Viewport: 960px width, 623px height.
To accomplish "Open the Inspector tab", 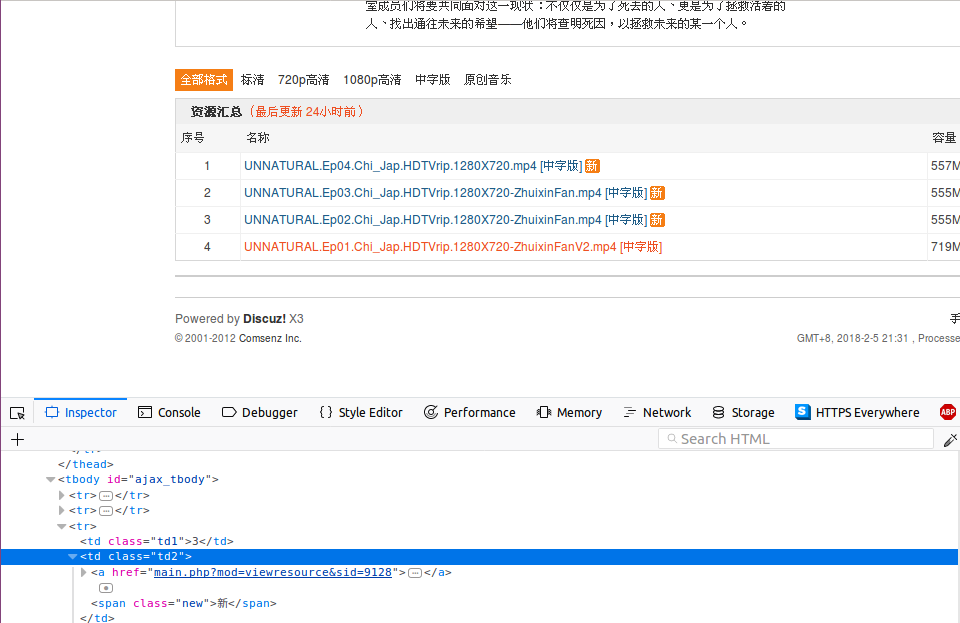I will pyautogui.click(x=81, y=412).
